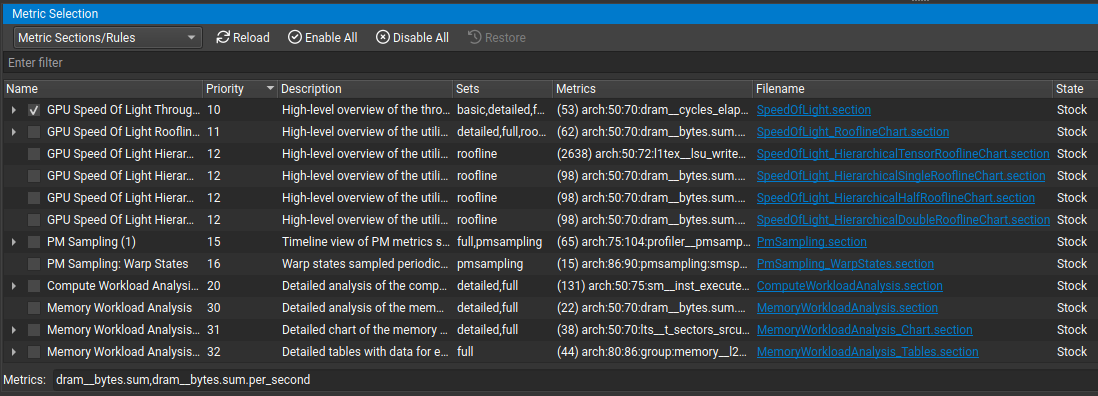The height and width of the screenshot is (396, 1098).
Task: Expand the GPU Speed Of Light Roofline row
Action: coord(13,132)
